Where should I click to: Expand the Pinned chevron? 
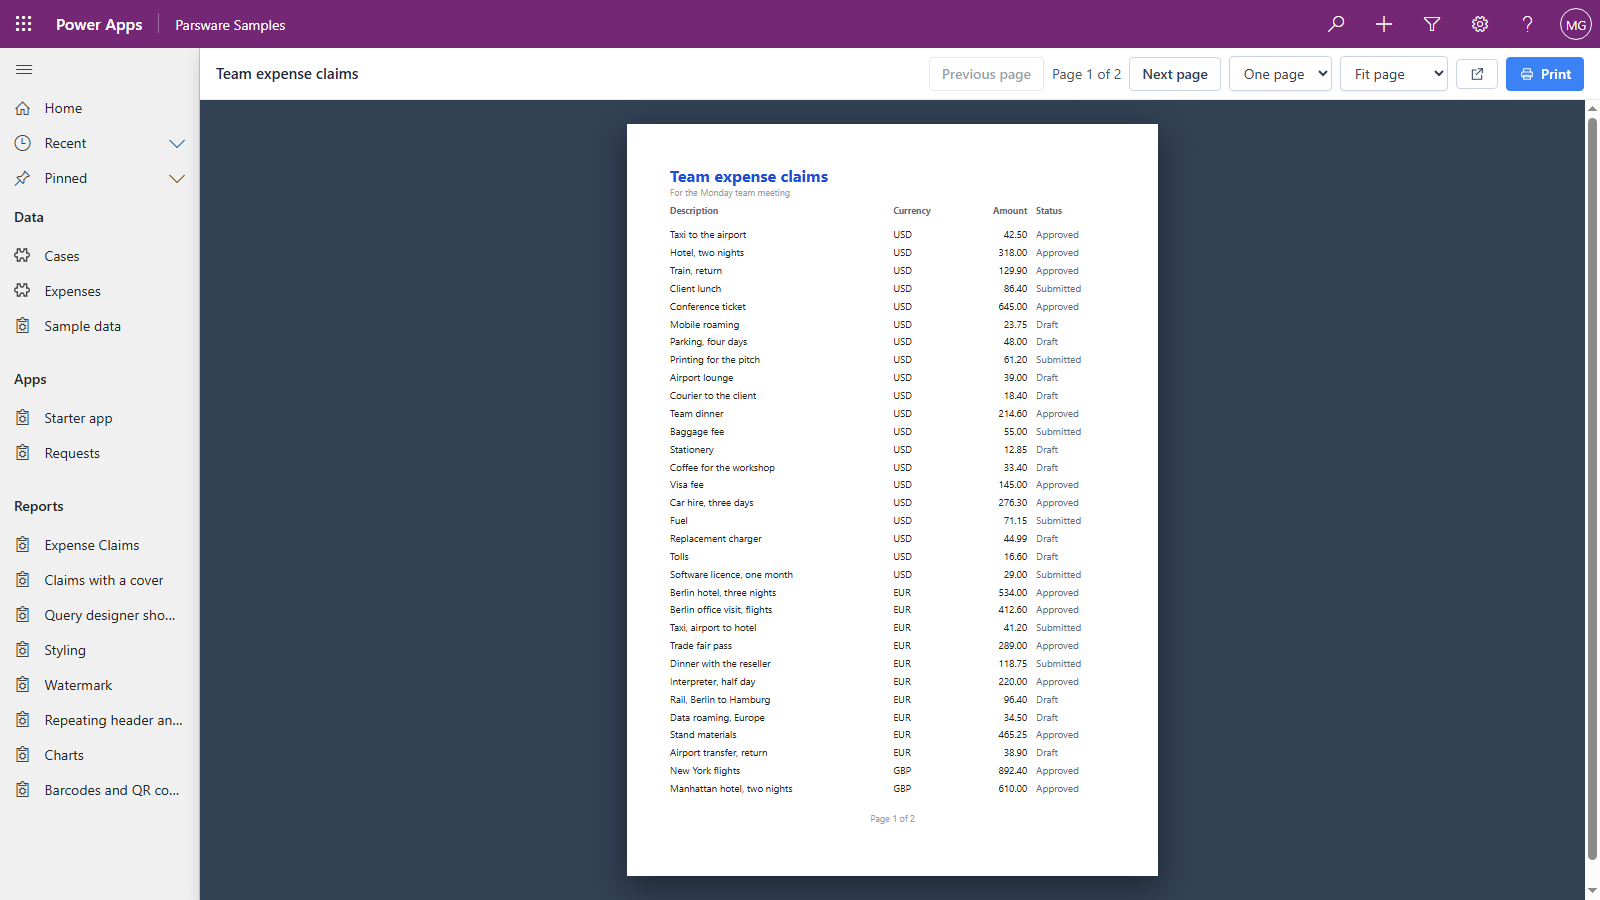click(177, 178)
